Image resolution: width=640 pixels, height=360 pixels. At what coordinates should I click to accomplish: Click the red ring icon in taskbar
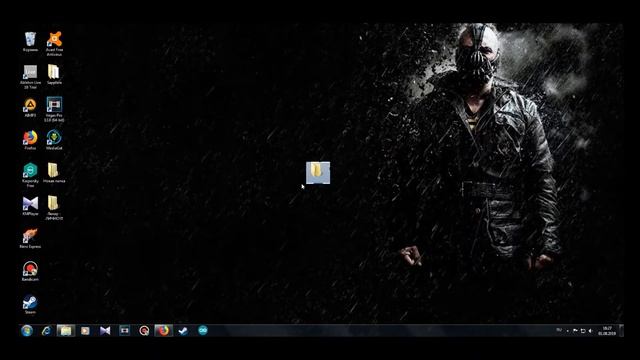[x=144, y=331]
